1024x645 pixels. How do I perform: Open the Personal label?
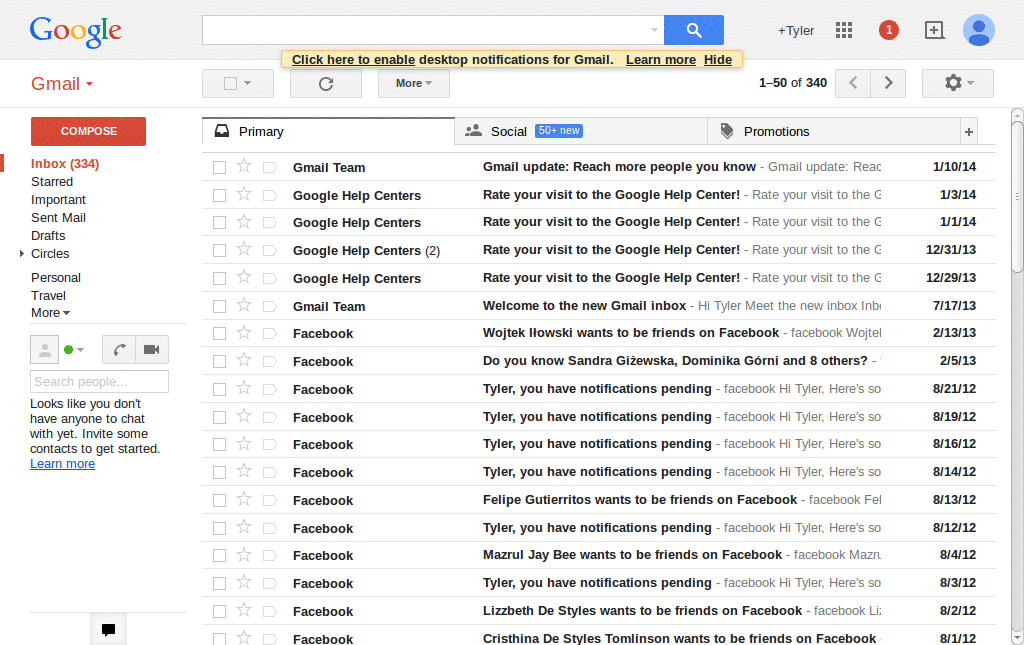(x=56, y=277)
